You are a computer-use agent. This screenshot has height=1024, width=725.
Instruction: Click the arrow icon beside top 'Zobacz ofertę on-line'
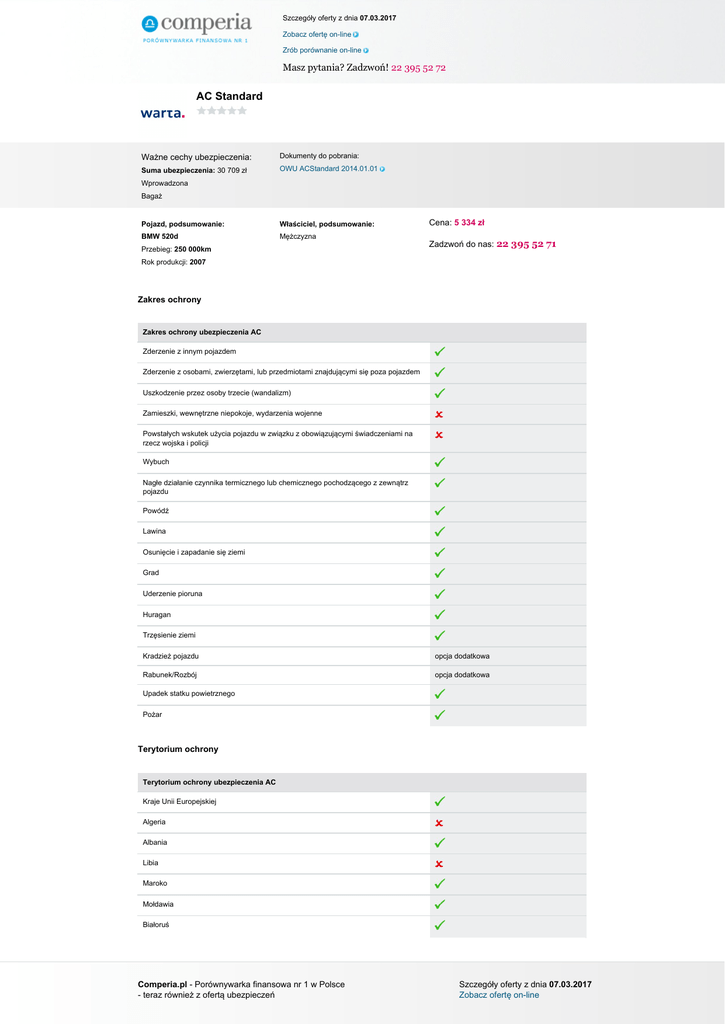(x=356, y=34)
